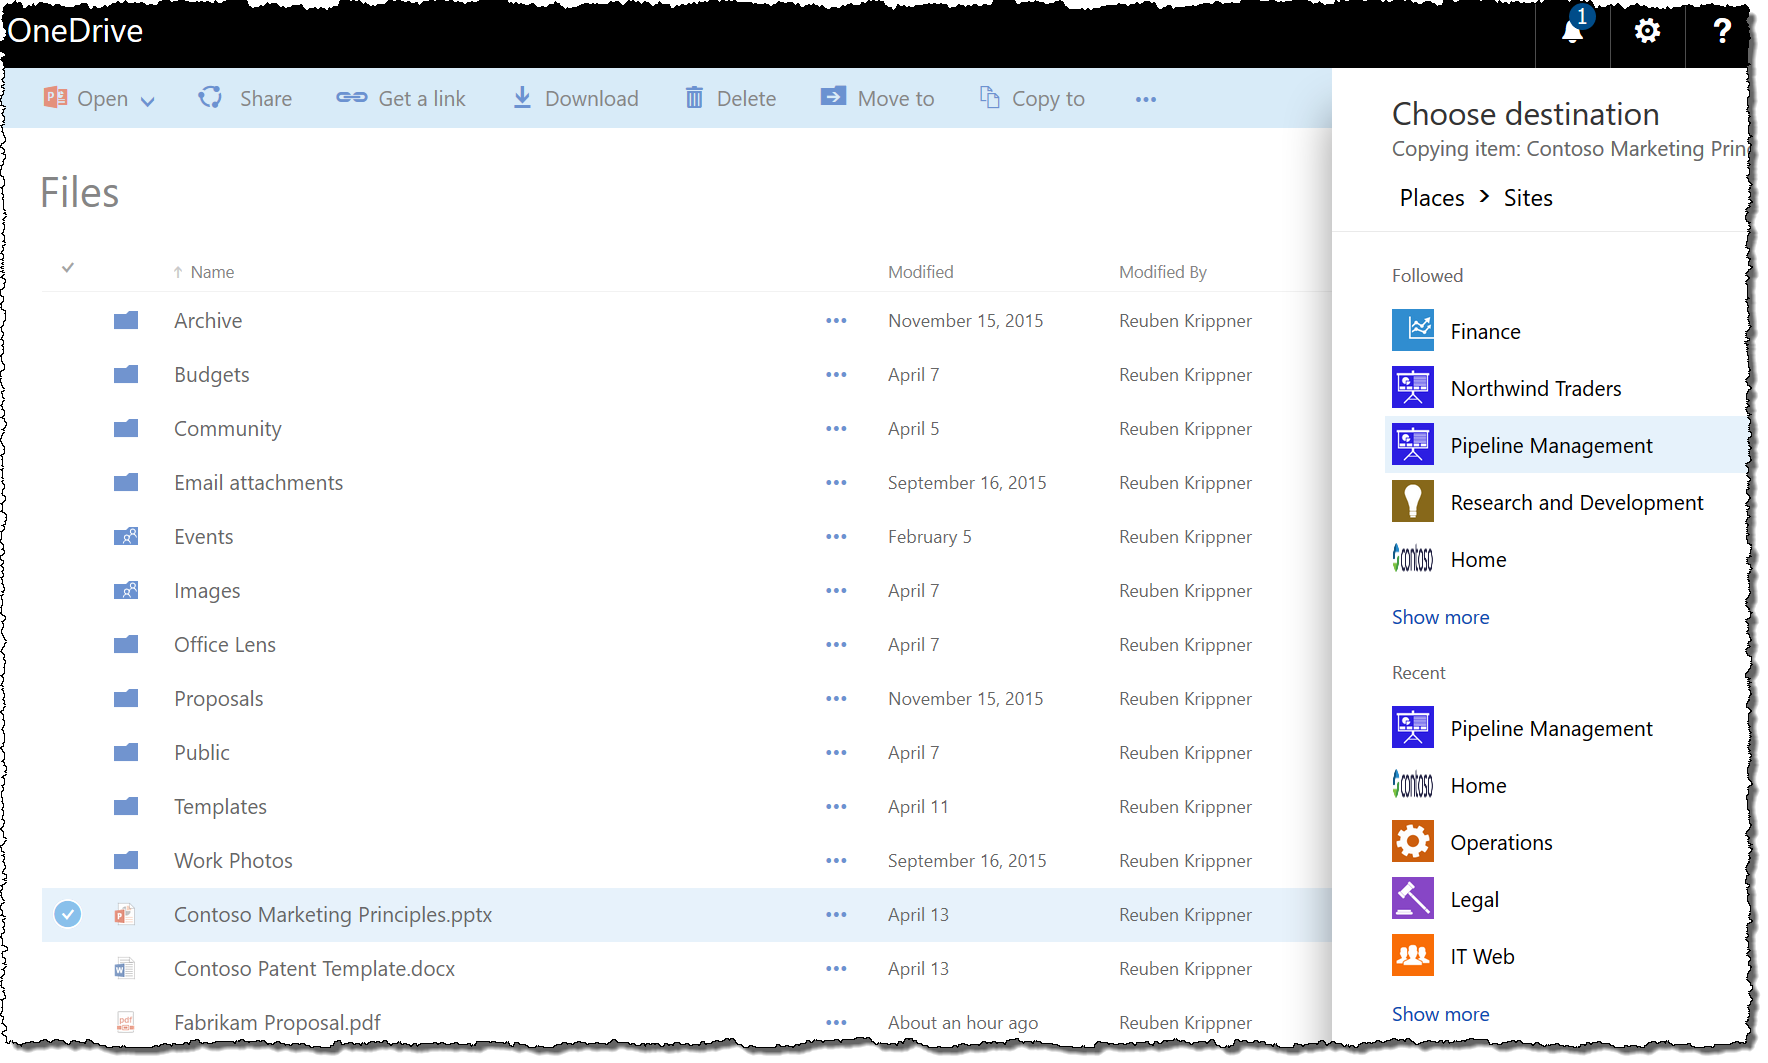Download the selected file
The width and height of the screenshot is (1768, 1063).
point(575,98)
